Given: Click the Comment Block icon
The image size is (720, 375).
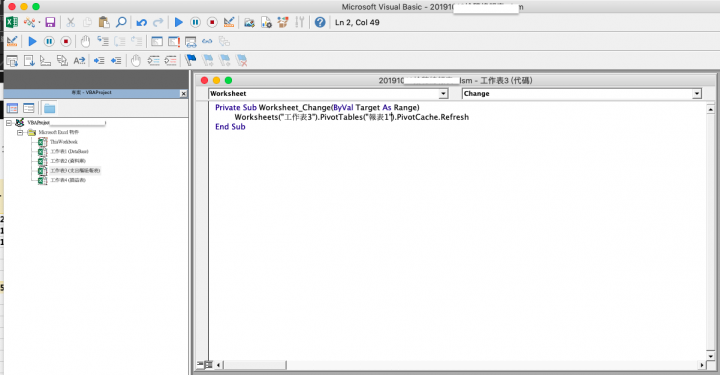Looking at the screenshot, I should 153,60.
